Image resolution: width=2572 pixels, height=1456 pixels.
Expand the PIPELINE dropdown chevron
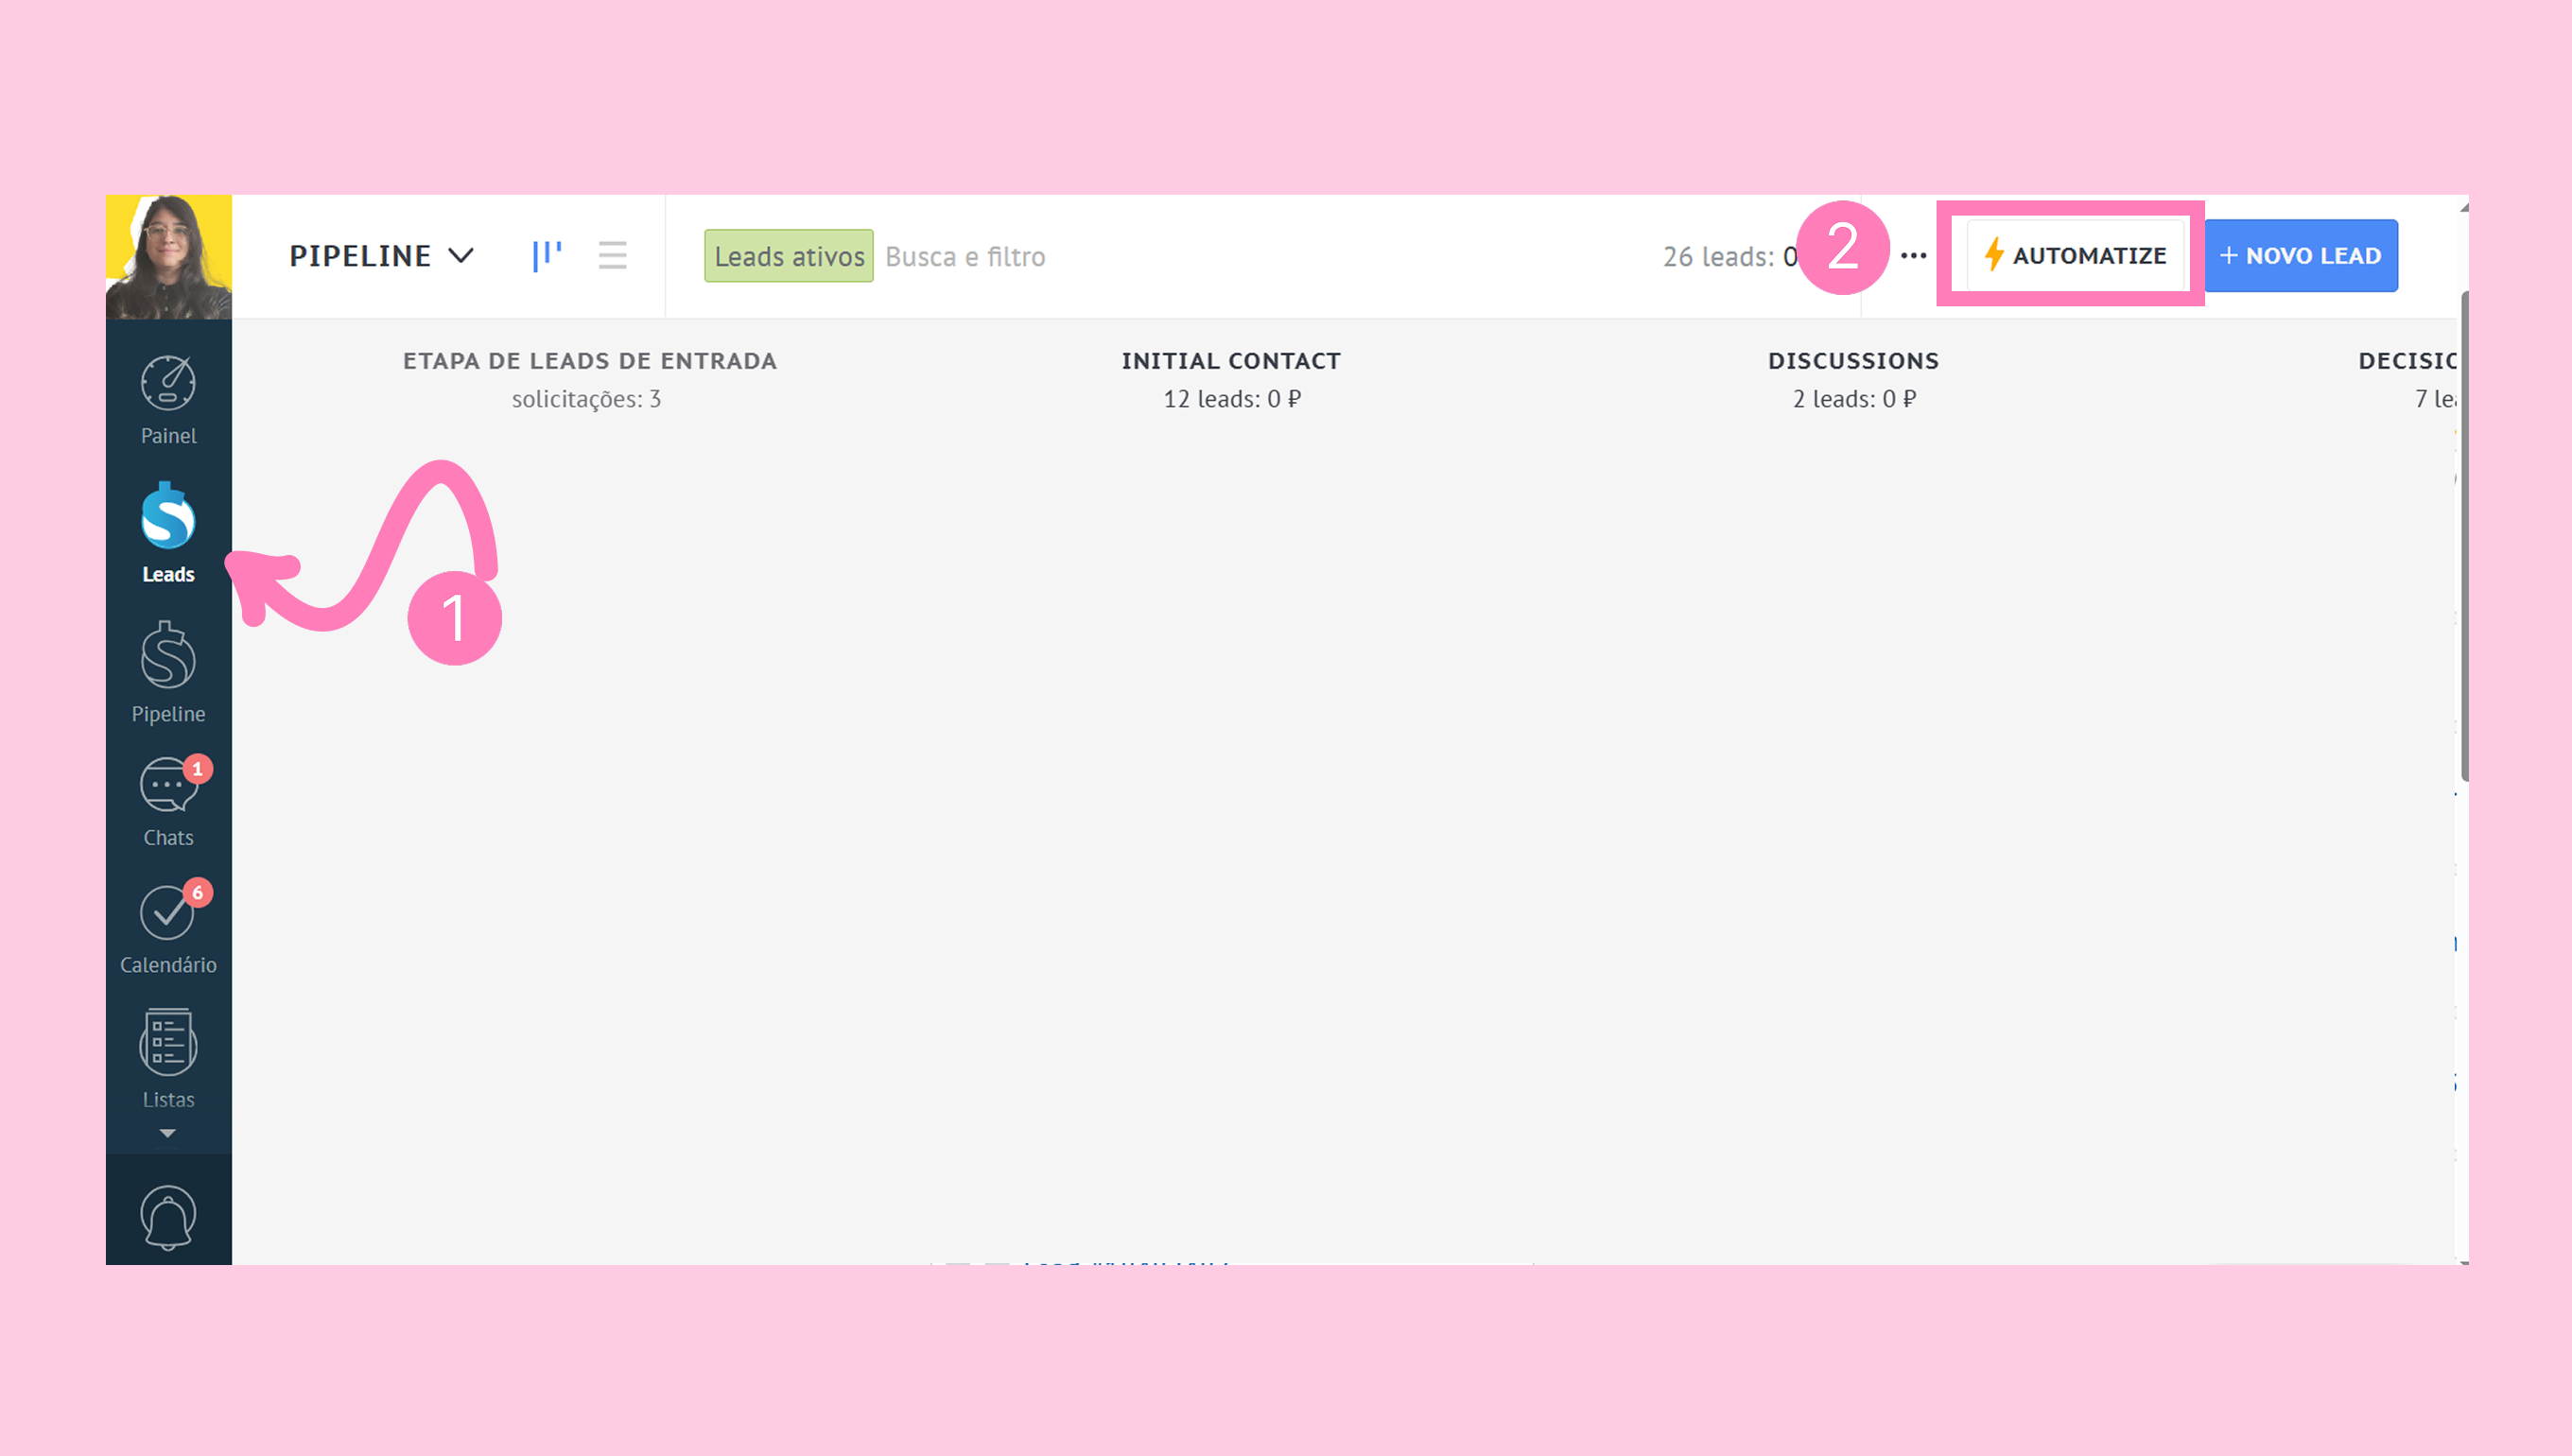tap(461, 255)
